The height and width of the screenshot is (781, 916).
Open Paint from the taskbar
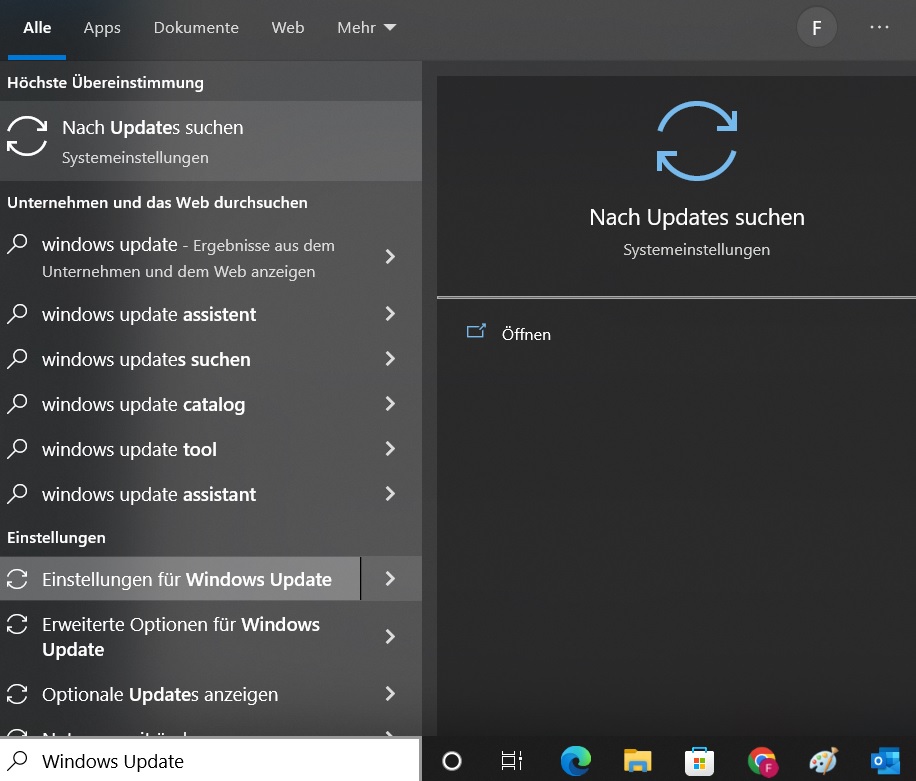pyautogui.click(x=824, y=761)
